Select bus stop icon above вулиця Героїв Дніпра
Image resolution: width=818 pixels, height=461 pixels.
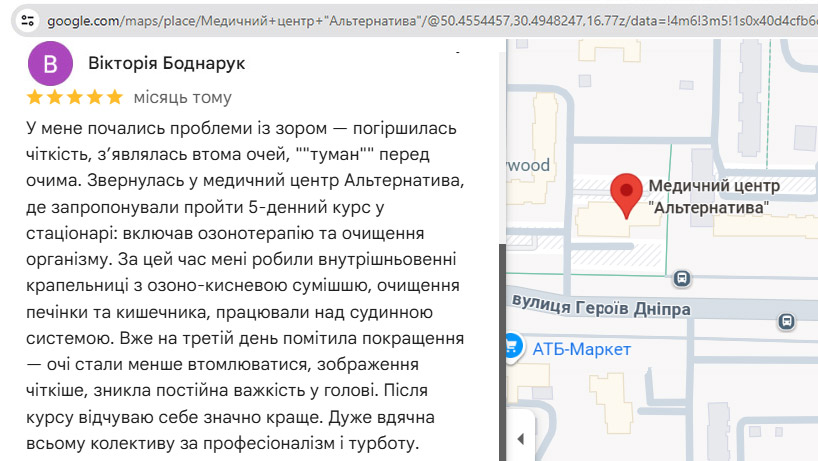[682, 278]
